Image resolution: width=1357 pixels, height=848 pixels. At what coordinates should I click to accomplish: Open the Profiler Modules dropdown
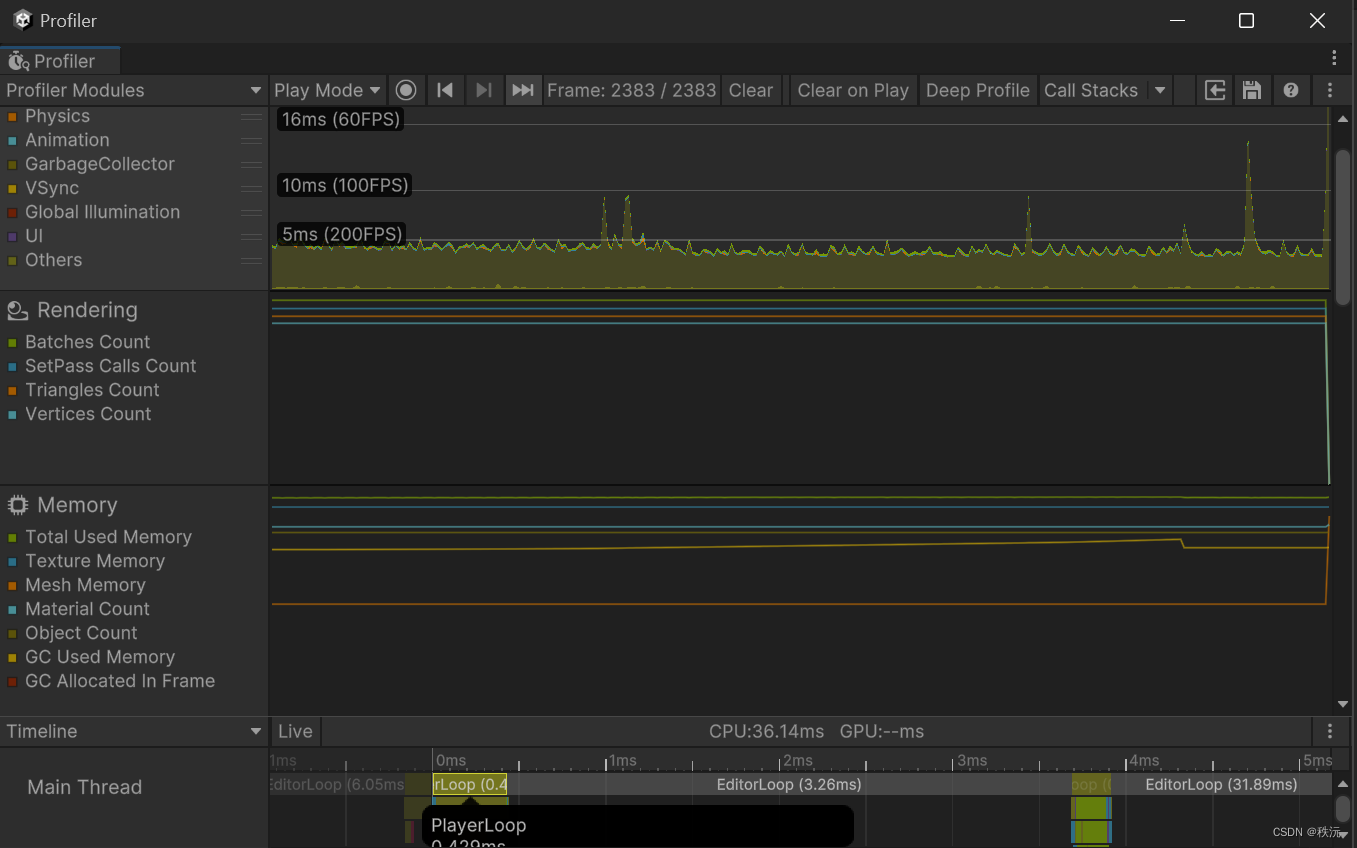pyautogui.click(x=130, y=90)
